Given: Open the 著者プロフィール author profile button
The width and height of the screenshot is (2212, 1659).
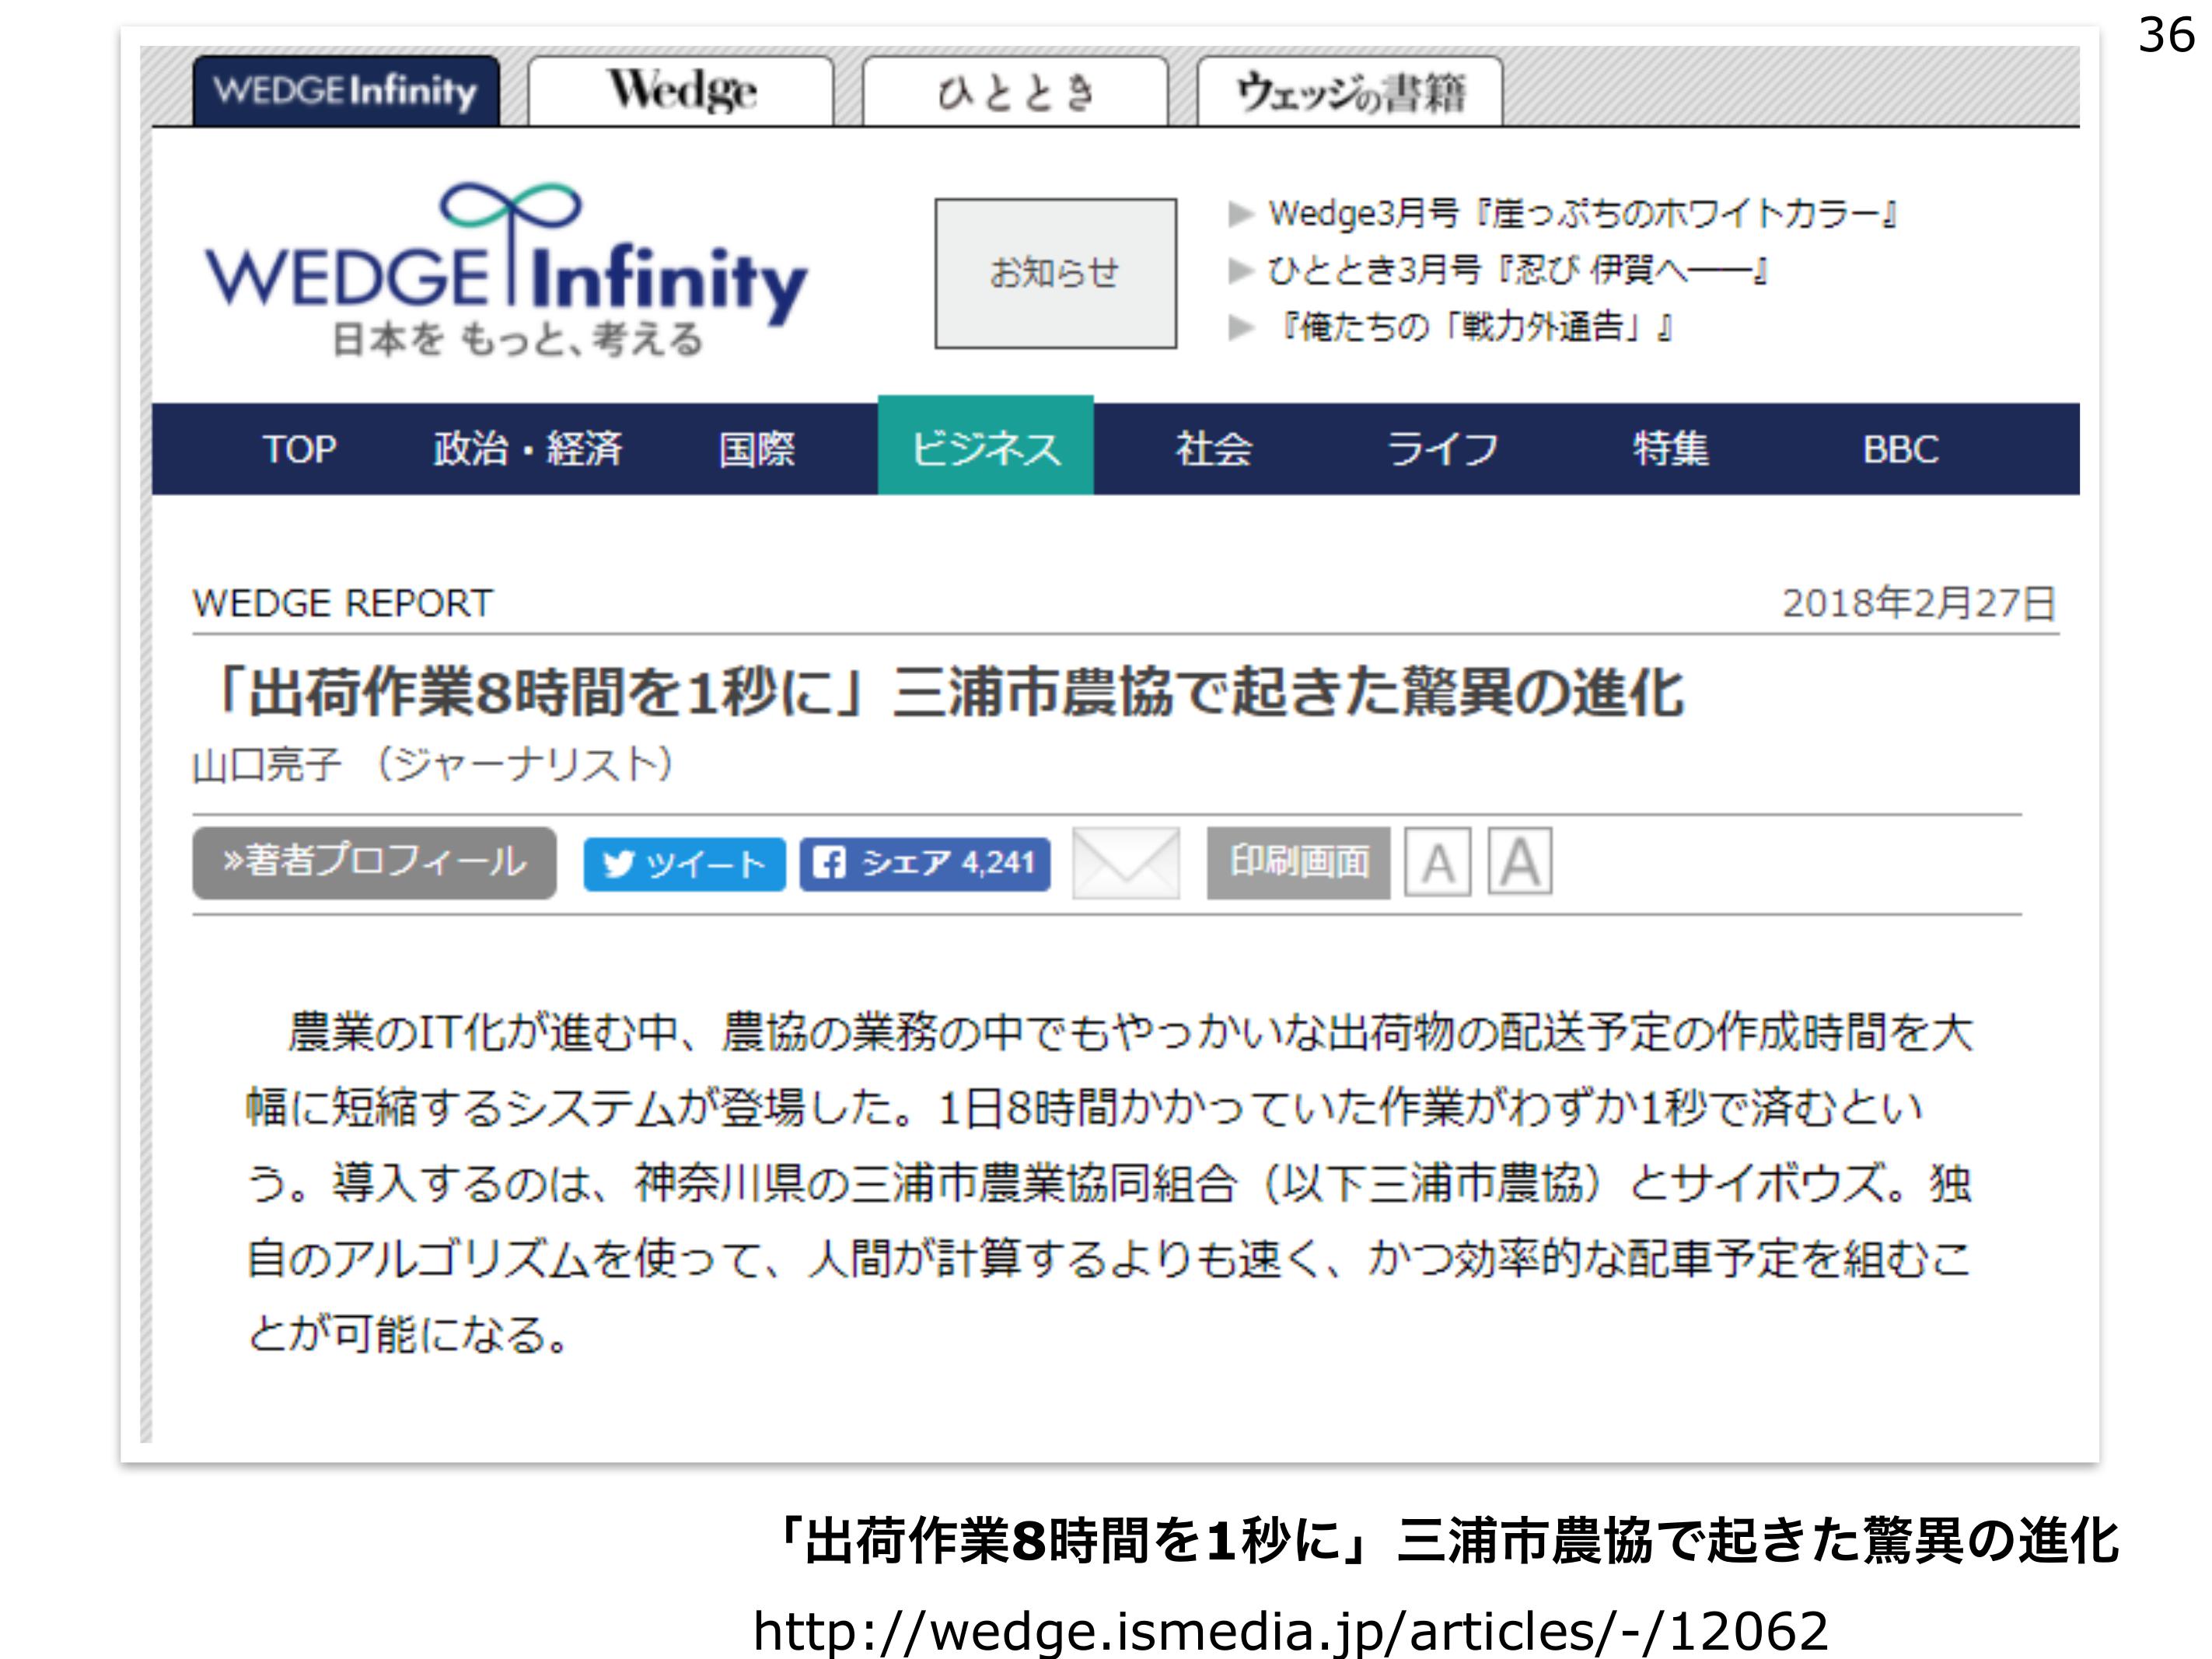Looking at the screenshot, I should (374, 862).
